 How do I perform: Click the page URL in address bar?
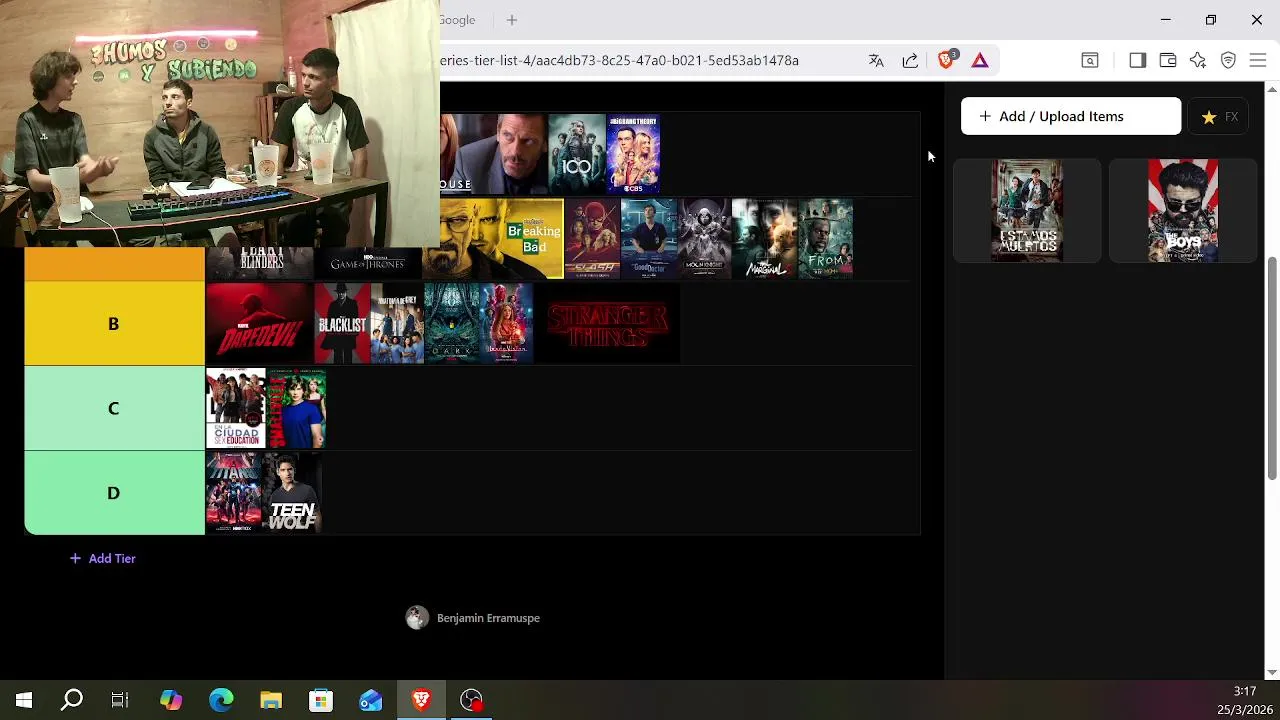click(x=620, y=61)
